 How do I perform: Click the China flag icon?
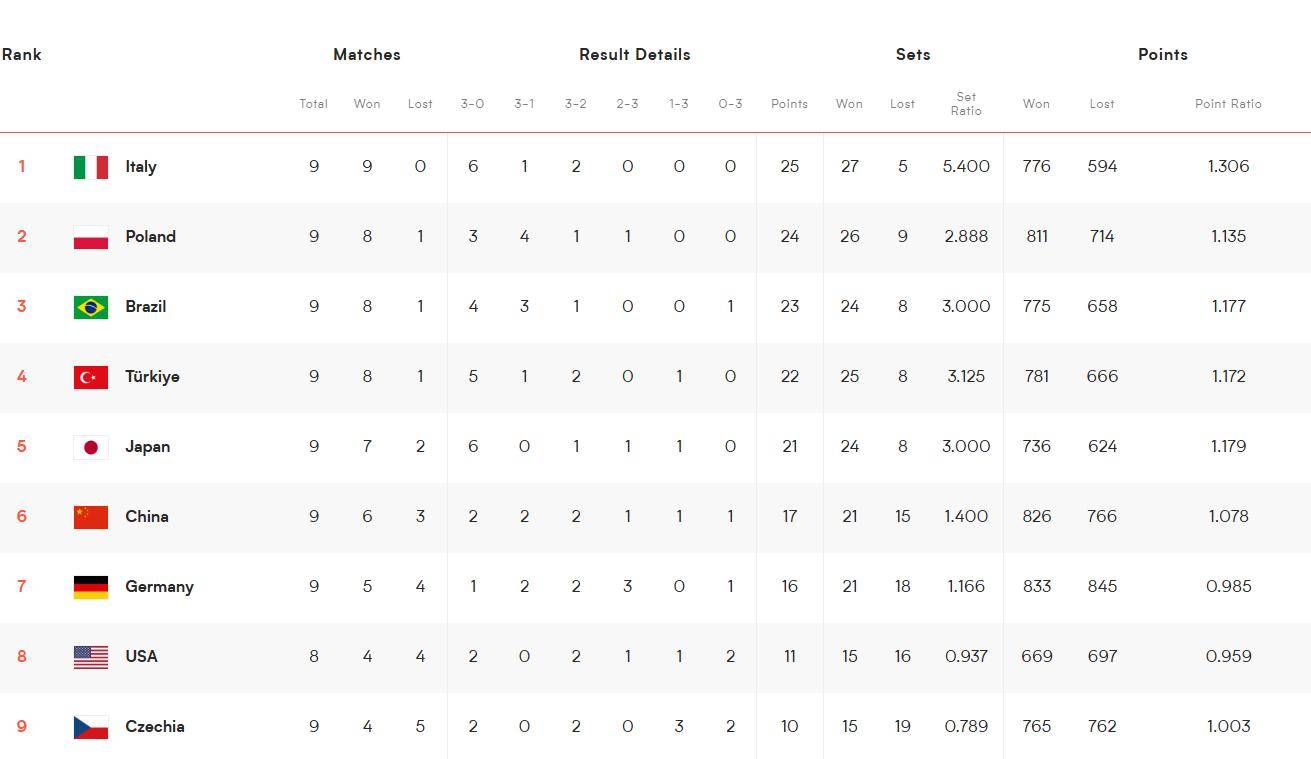(91, 517)
